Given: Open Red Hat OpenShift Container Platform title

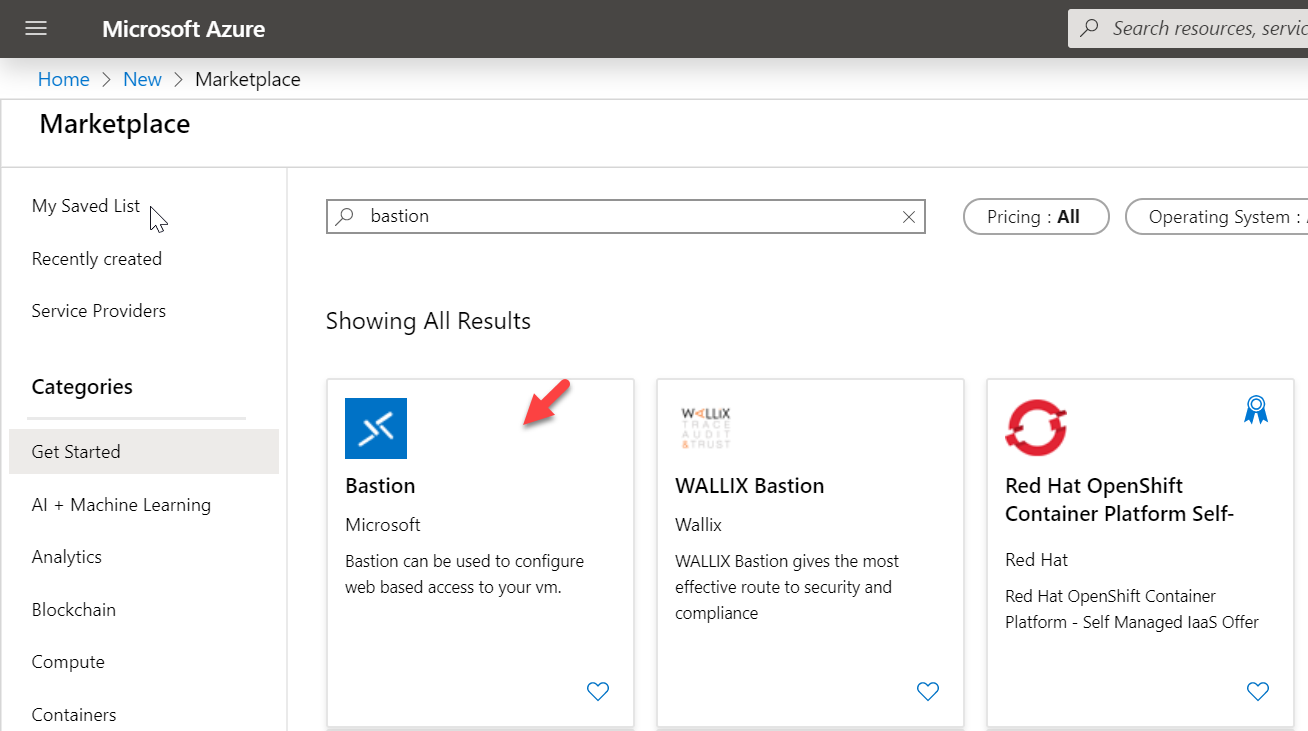Looking at the screenshot, I should [1120, 500].
